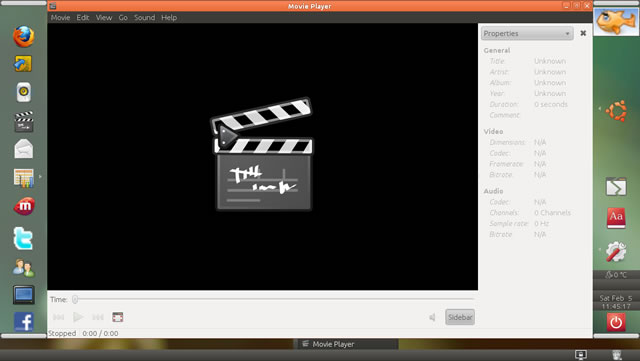
Task: Open Facebook icon in dock
Action: [24, 322]
